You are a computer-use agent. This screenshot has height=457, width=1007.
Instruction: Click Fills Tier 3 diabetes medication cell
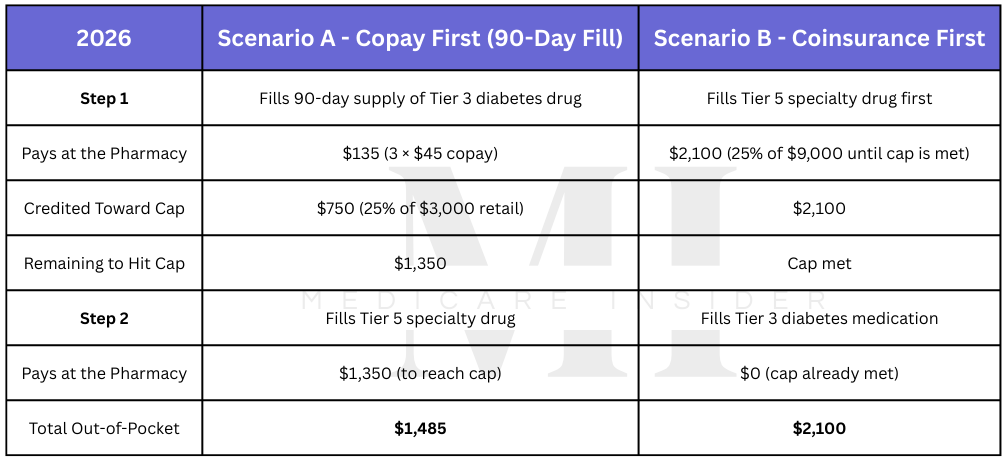[819, 319]
